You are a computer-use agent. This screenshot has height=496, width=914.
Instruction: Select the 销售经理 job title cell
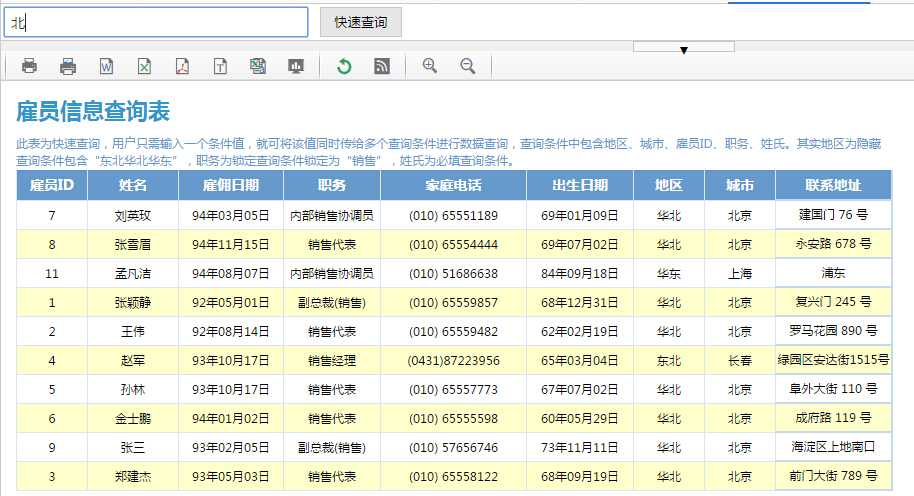coord(332,360)
